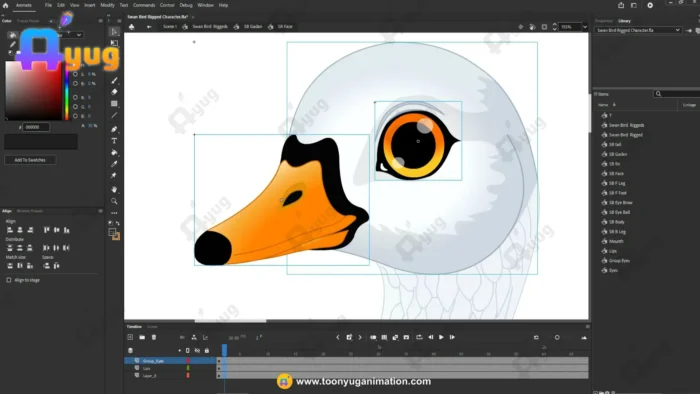Screen dimensions: 700x394
Task: Select Group Eyes library item
Action: click(x=619, y=261)
